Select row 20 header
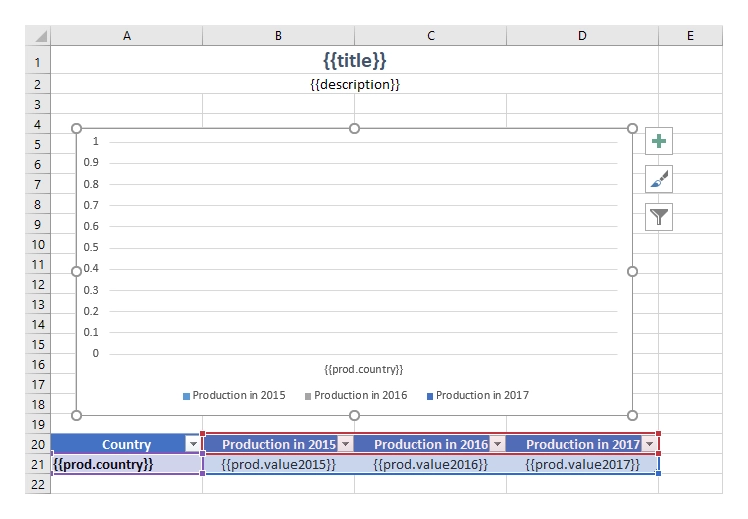This screenshot has height=519, width=748. [x=38, y=444]
